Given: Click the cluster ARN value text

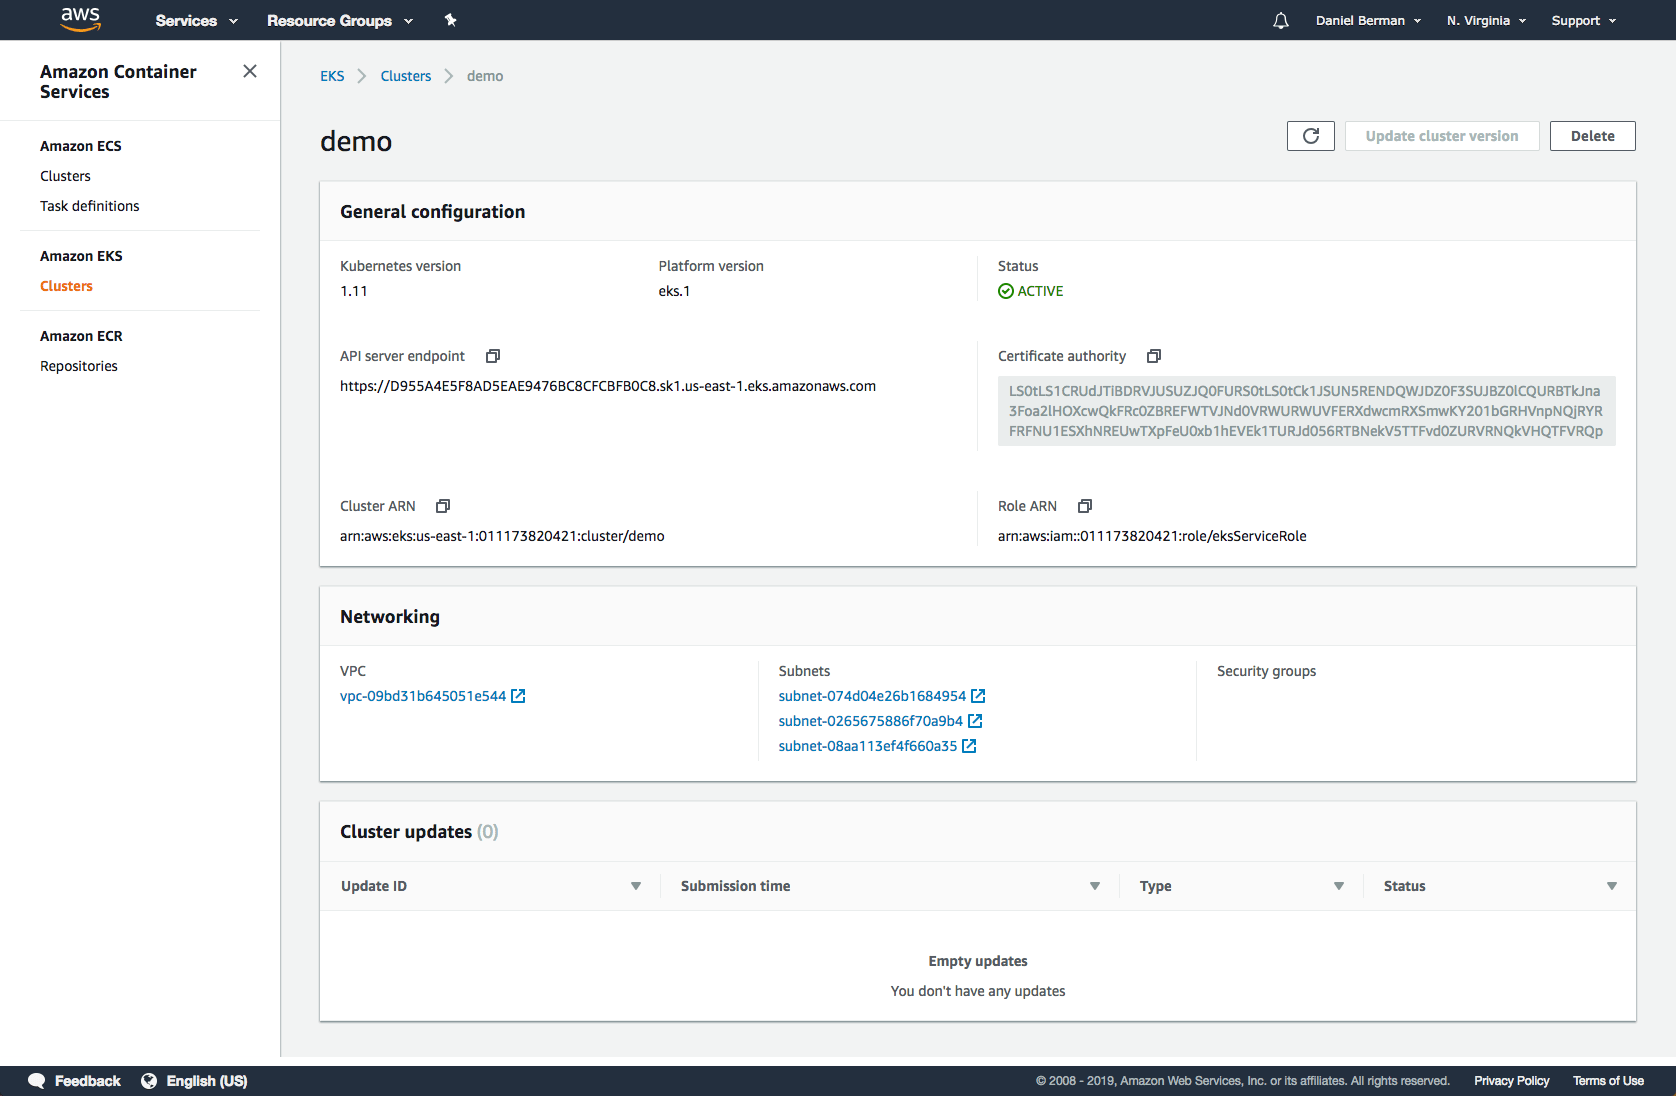Looking at the screenshot, I should [502, 536].
